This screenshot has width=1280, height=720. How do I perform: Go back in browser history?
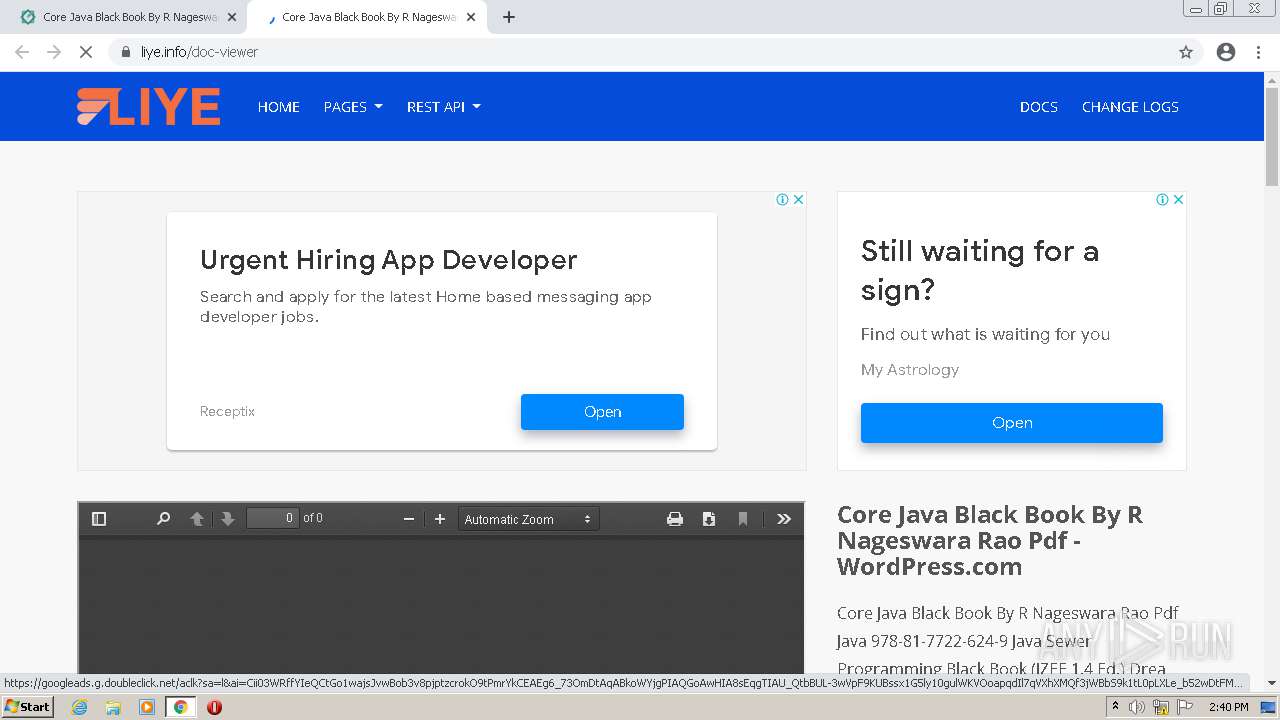click(x=22, y=52)
